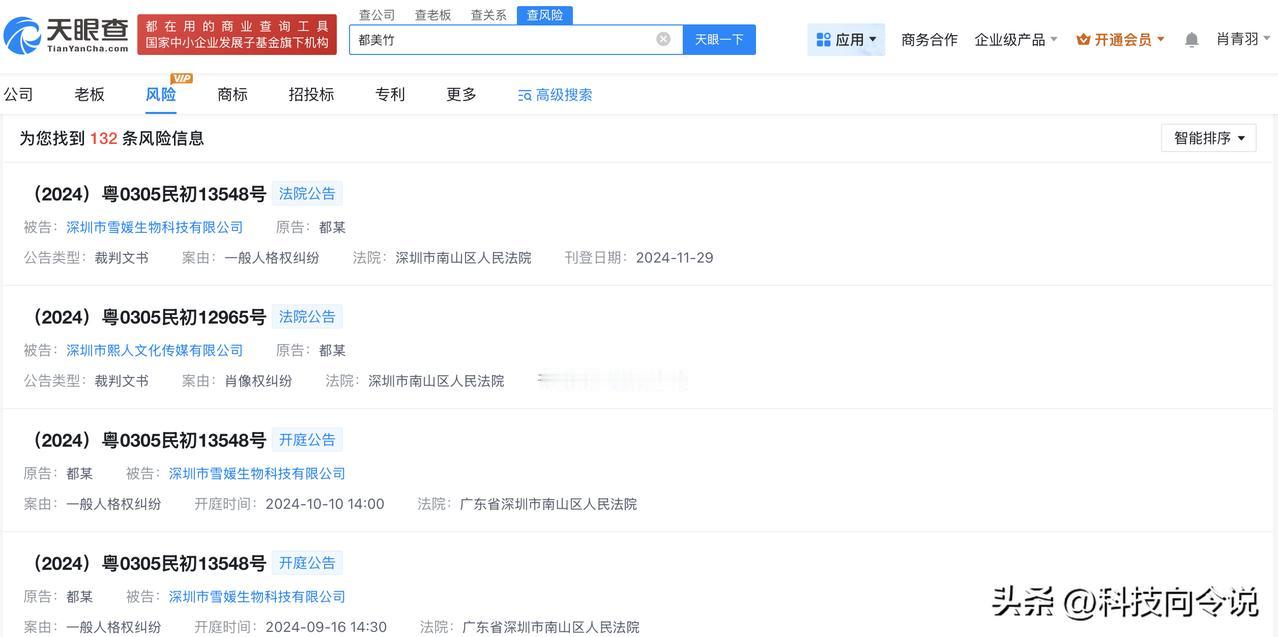Open defendant 深圳市雪媛生物科技有限公司 in 刊登日期 2024-11-29 entry
Image resolution: width=1278 pixels, height=637 pixels.
pos(155,227)
